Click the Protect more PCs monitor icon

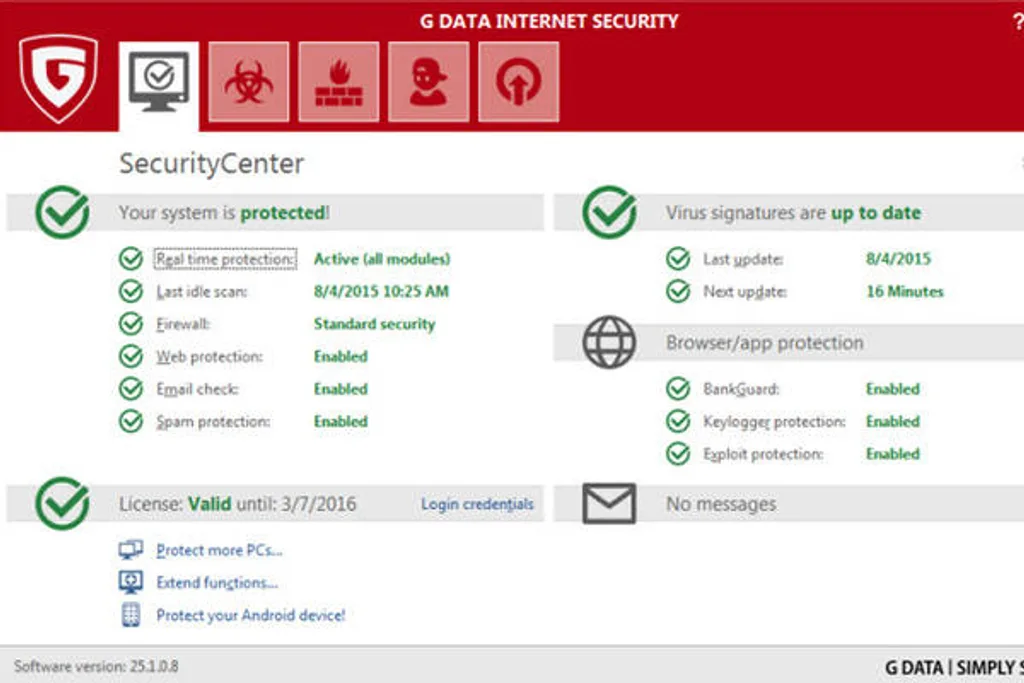(131, 550)
